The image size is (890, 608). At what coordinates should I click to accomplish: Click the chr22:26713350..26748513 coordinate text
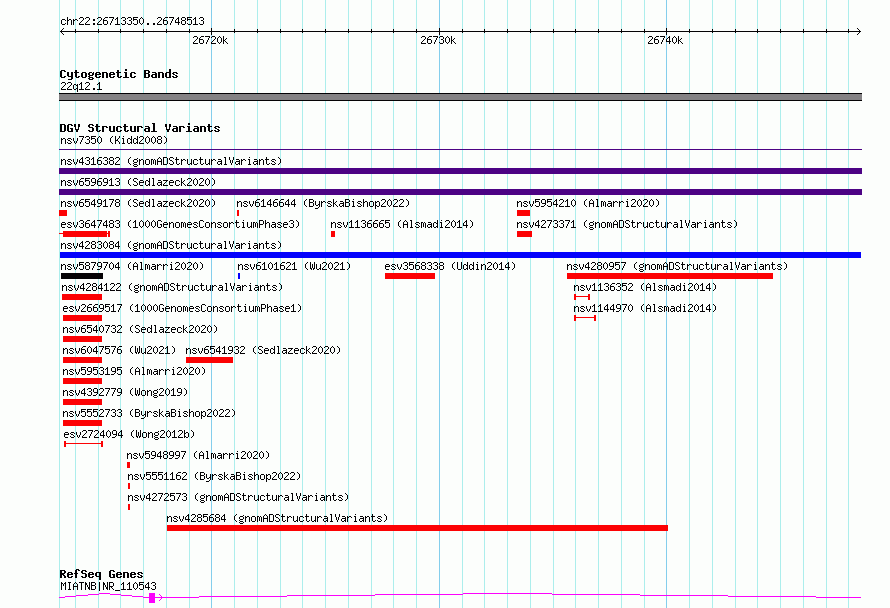(x=132, y=21)
